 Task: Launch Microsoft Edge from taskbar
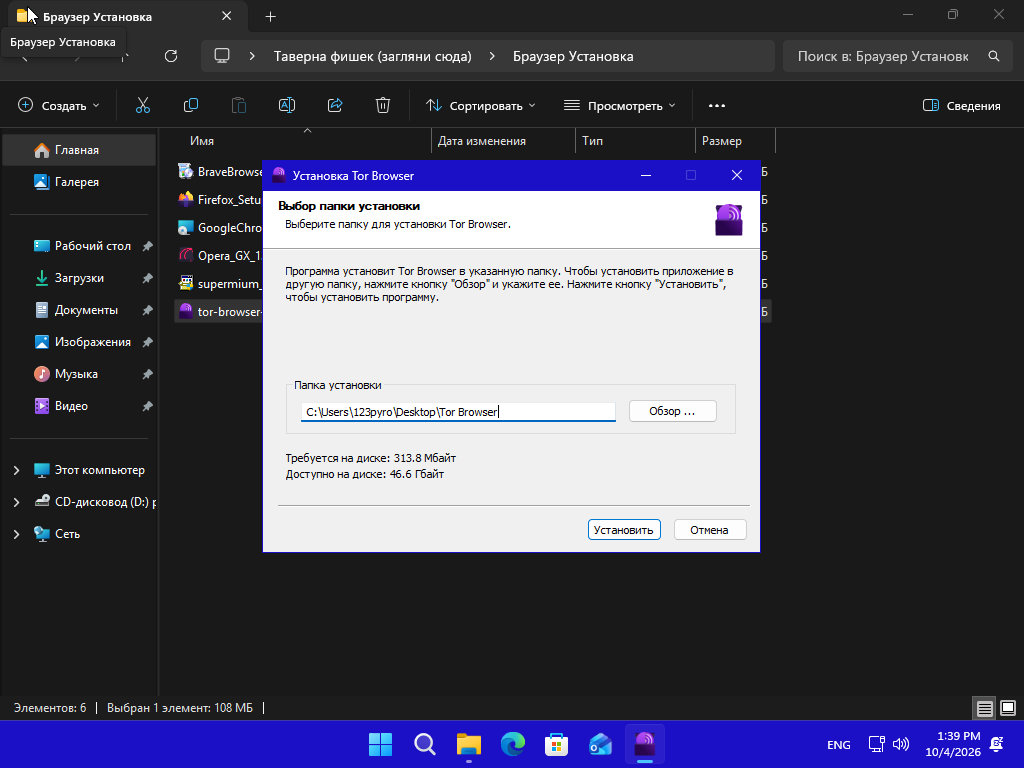513,744
